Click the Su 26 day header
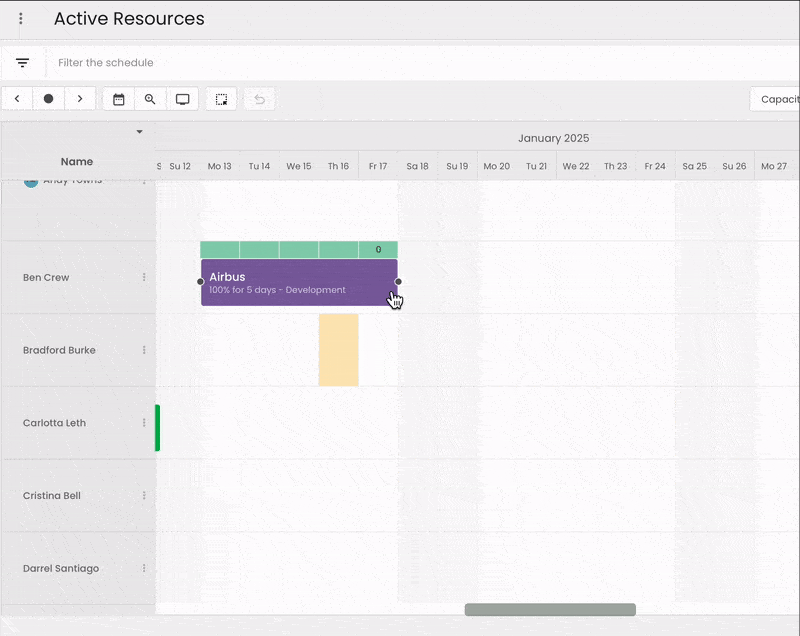Viewport: 800px width, 636px height. tap(734, 166)
